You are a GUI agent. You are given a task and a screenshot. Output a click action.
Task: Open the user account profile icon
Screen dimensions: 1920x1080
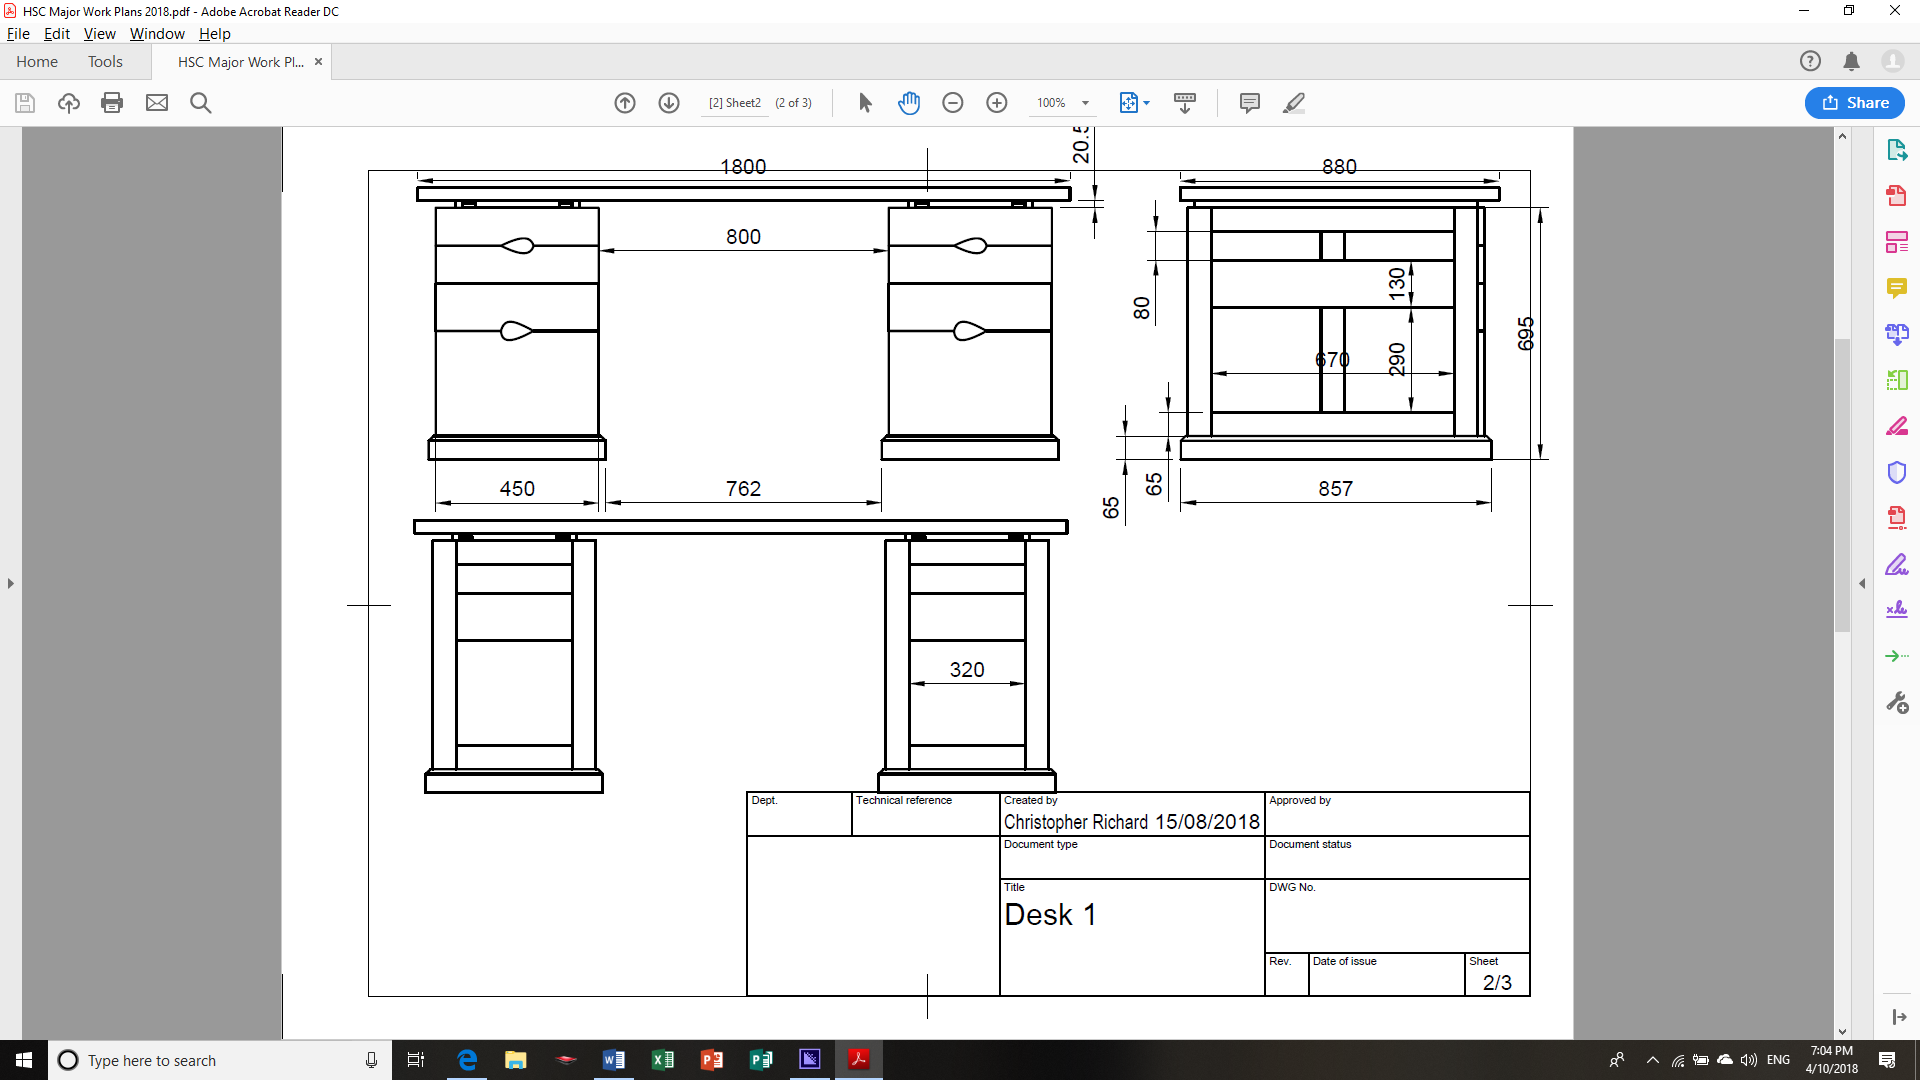1892,61
